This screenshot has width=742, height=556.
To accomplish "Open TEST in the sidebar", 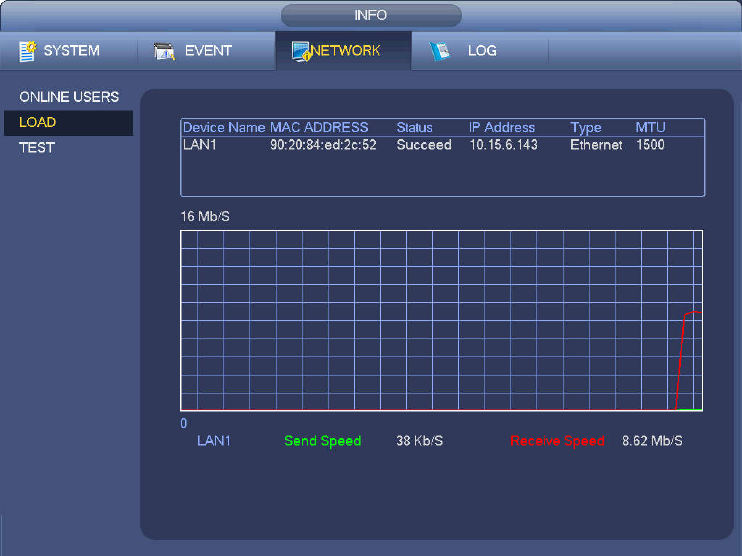I will pos(37,148).
